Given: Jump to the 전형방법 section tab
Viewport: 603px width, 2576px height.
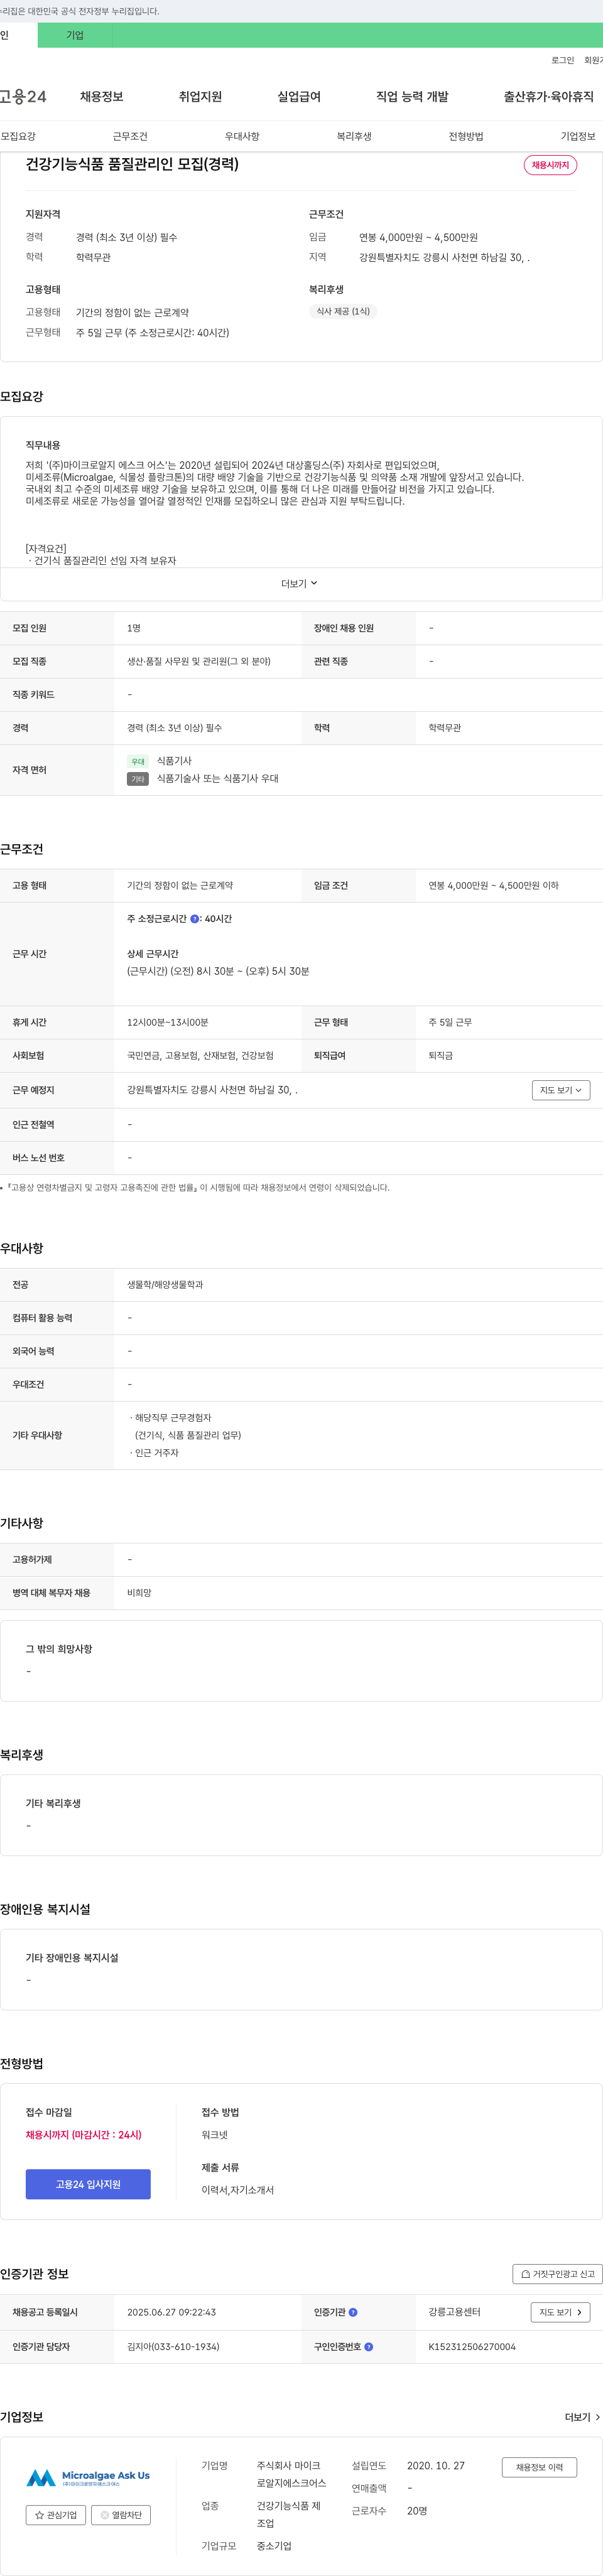Looking at the screenshot, I should 466,136.
